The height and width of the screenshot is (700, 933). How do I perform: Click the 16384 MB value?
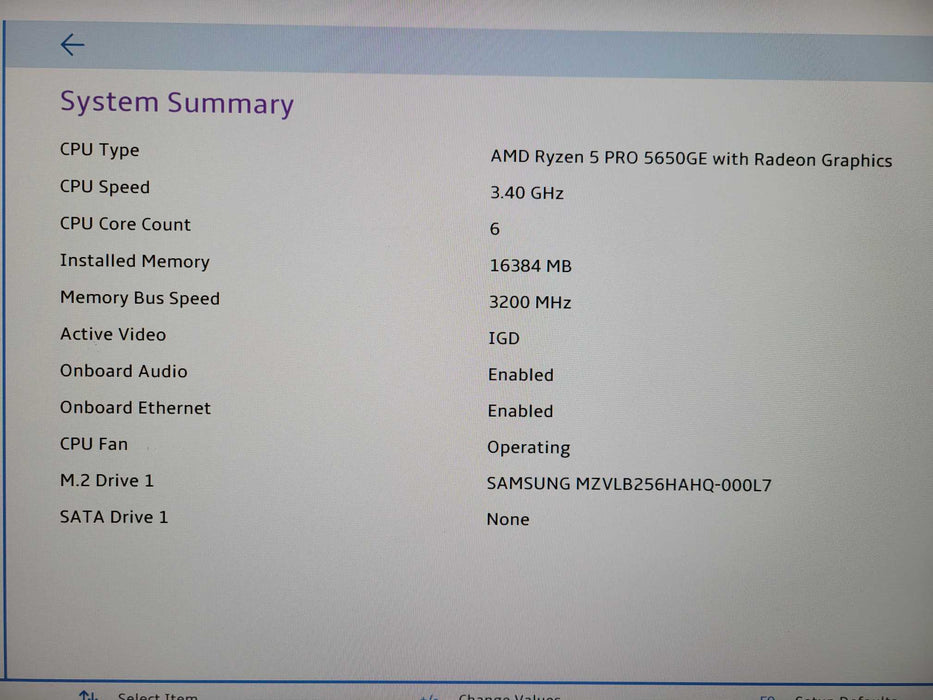tap(530, 265)
